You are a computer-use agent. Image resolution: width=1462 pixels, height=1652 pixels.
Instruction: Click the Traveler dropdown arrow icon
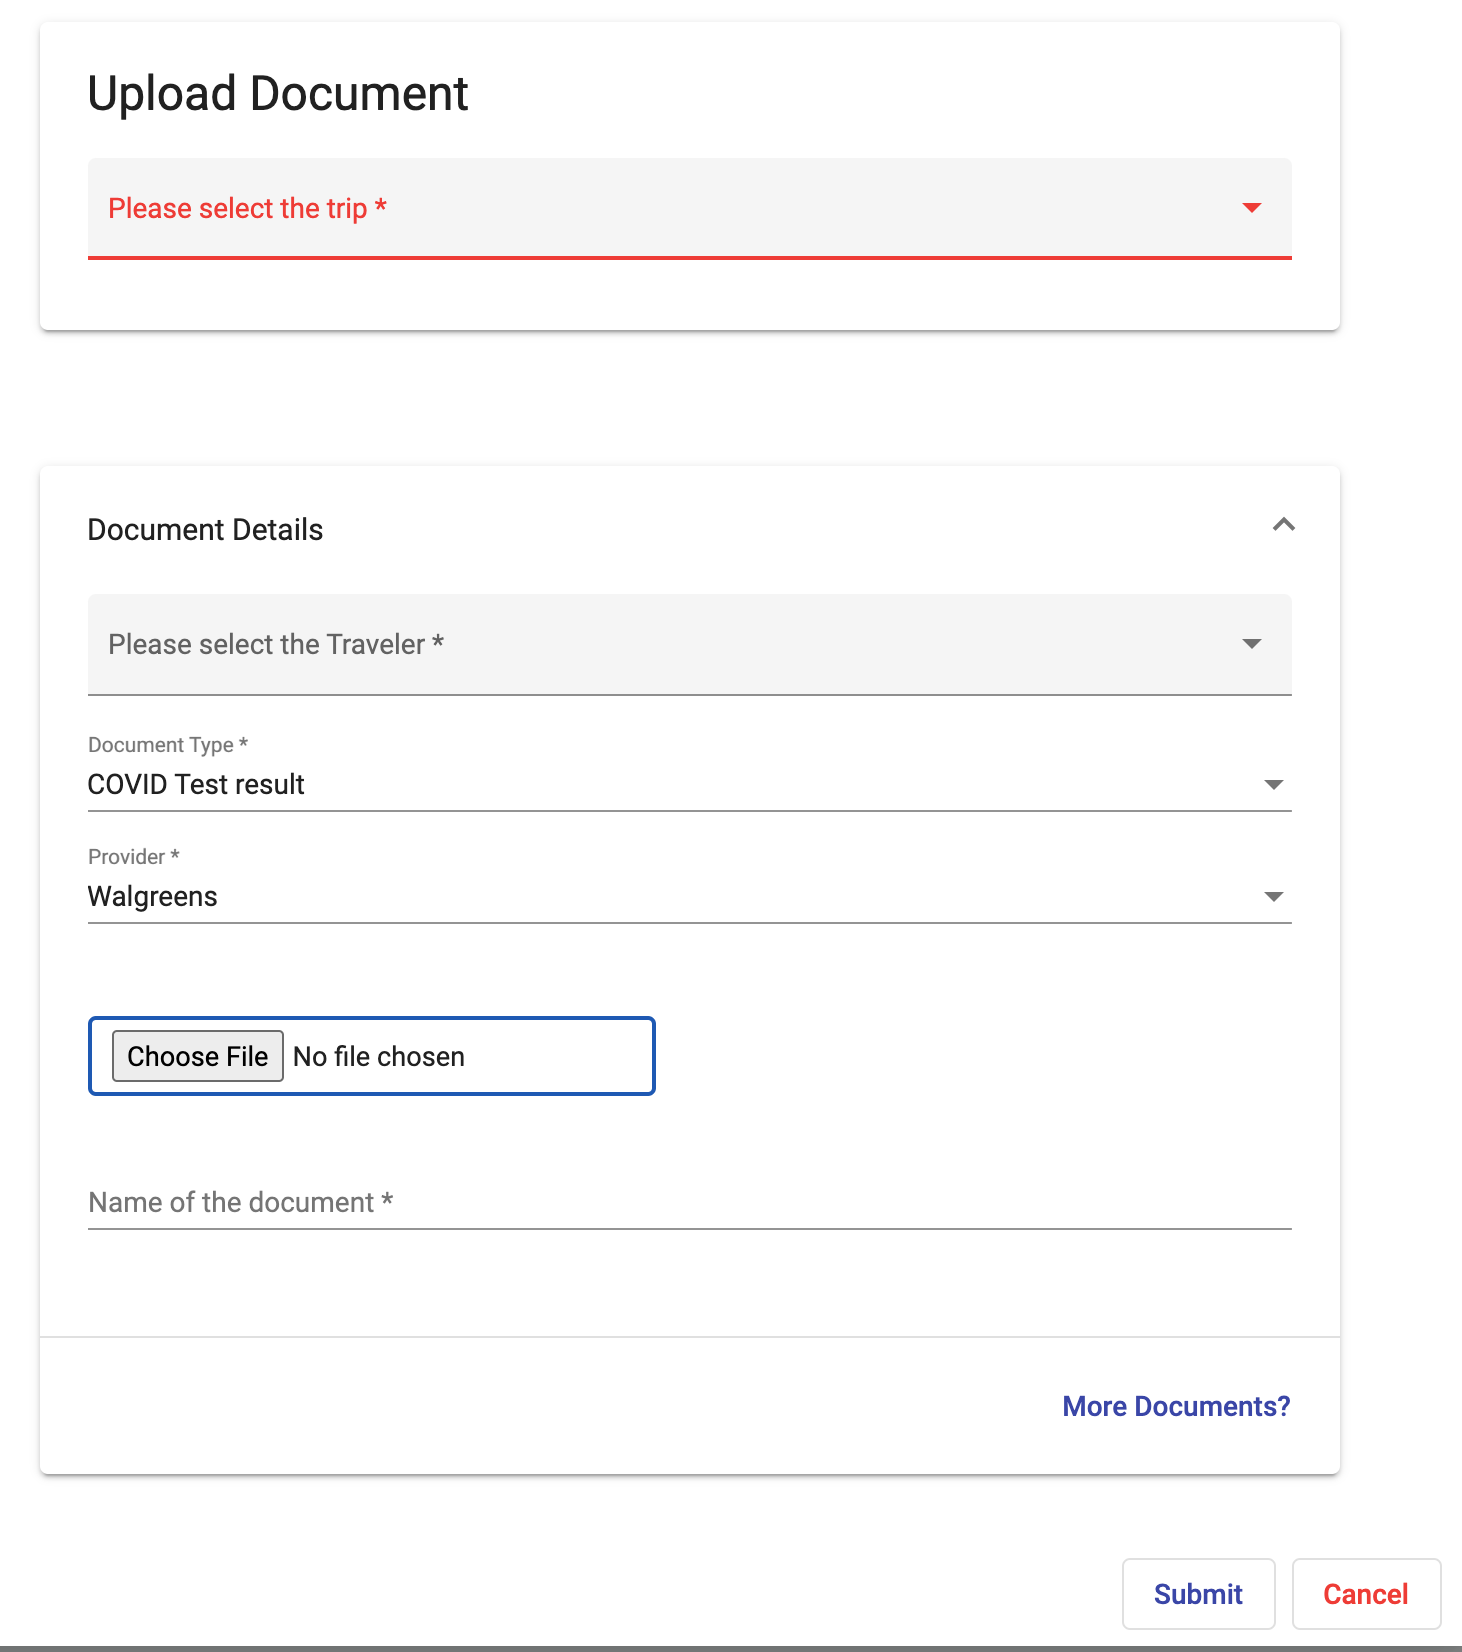1251,644
